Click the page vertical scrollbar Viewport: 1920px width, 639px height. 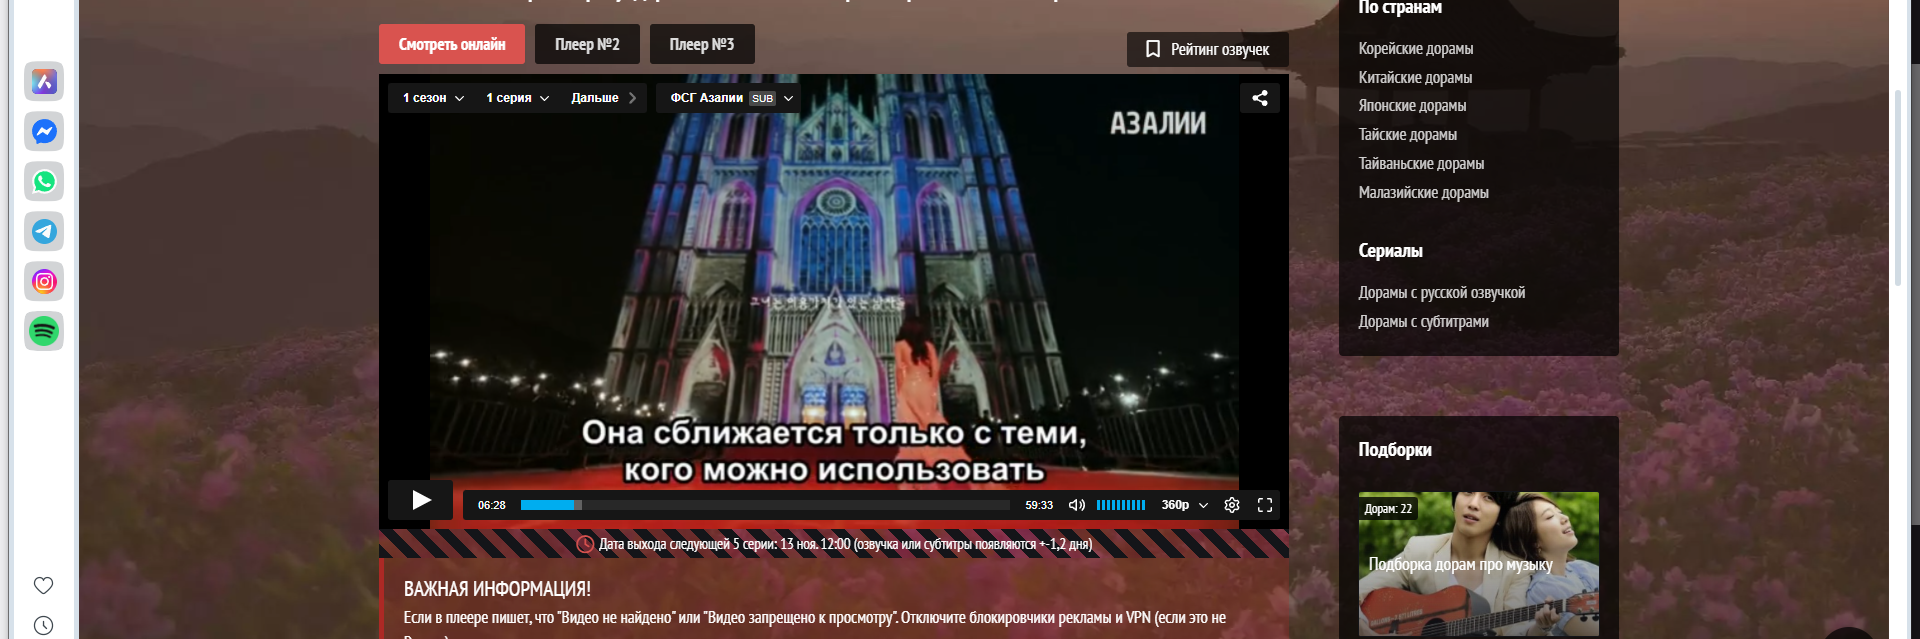pyautogui.click(x=1898, y=188)
